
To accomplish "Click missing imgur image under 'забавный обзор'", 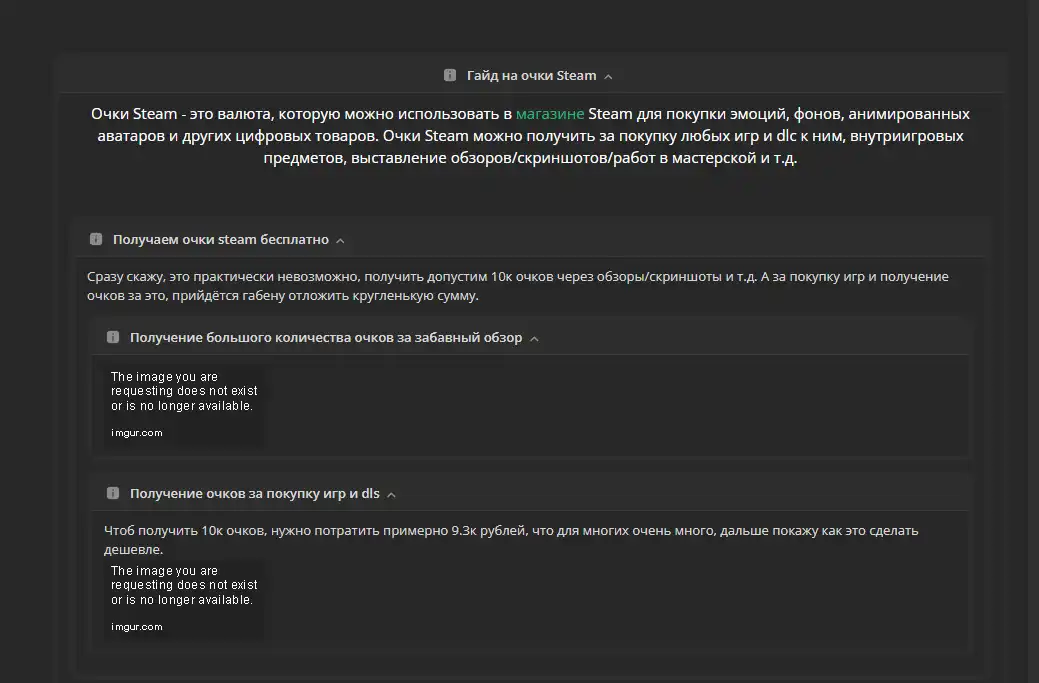I will pyautogui.click(x=184, y=405).
